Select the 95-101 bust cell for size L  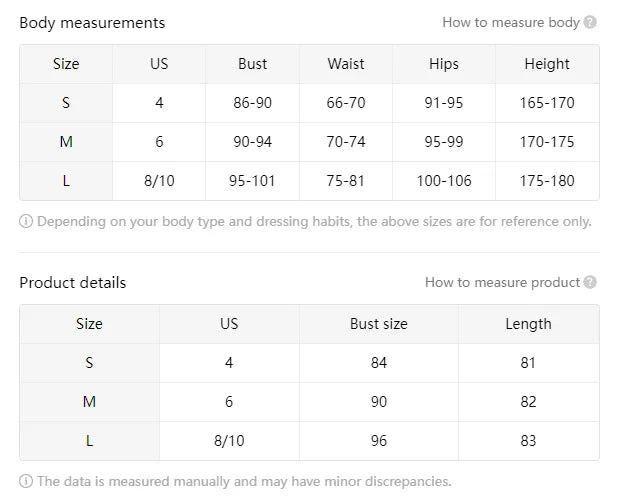pyautogui.click(x=253, y=181)
